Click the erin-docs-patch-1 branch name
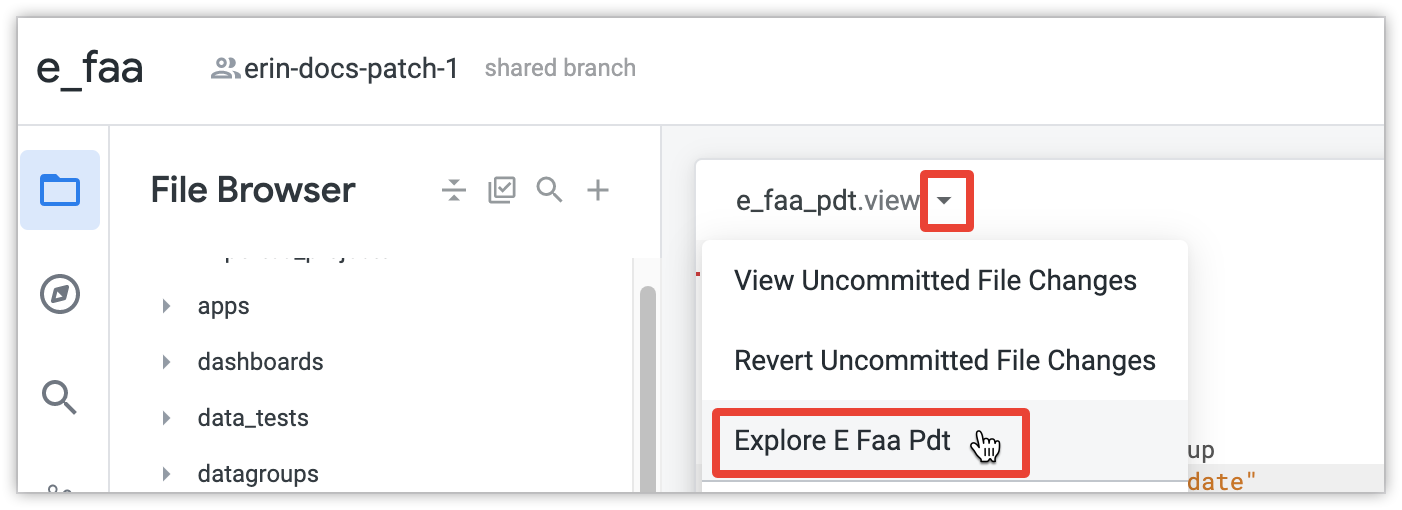The image size is (1402, 510). pos(351,69)
